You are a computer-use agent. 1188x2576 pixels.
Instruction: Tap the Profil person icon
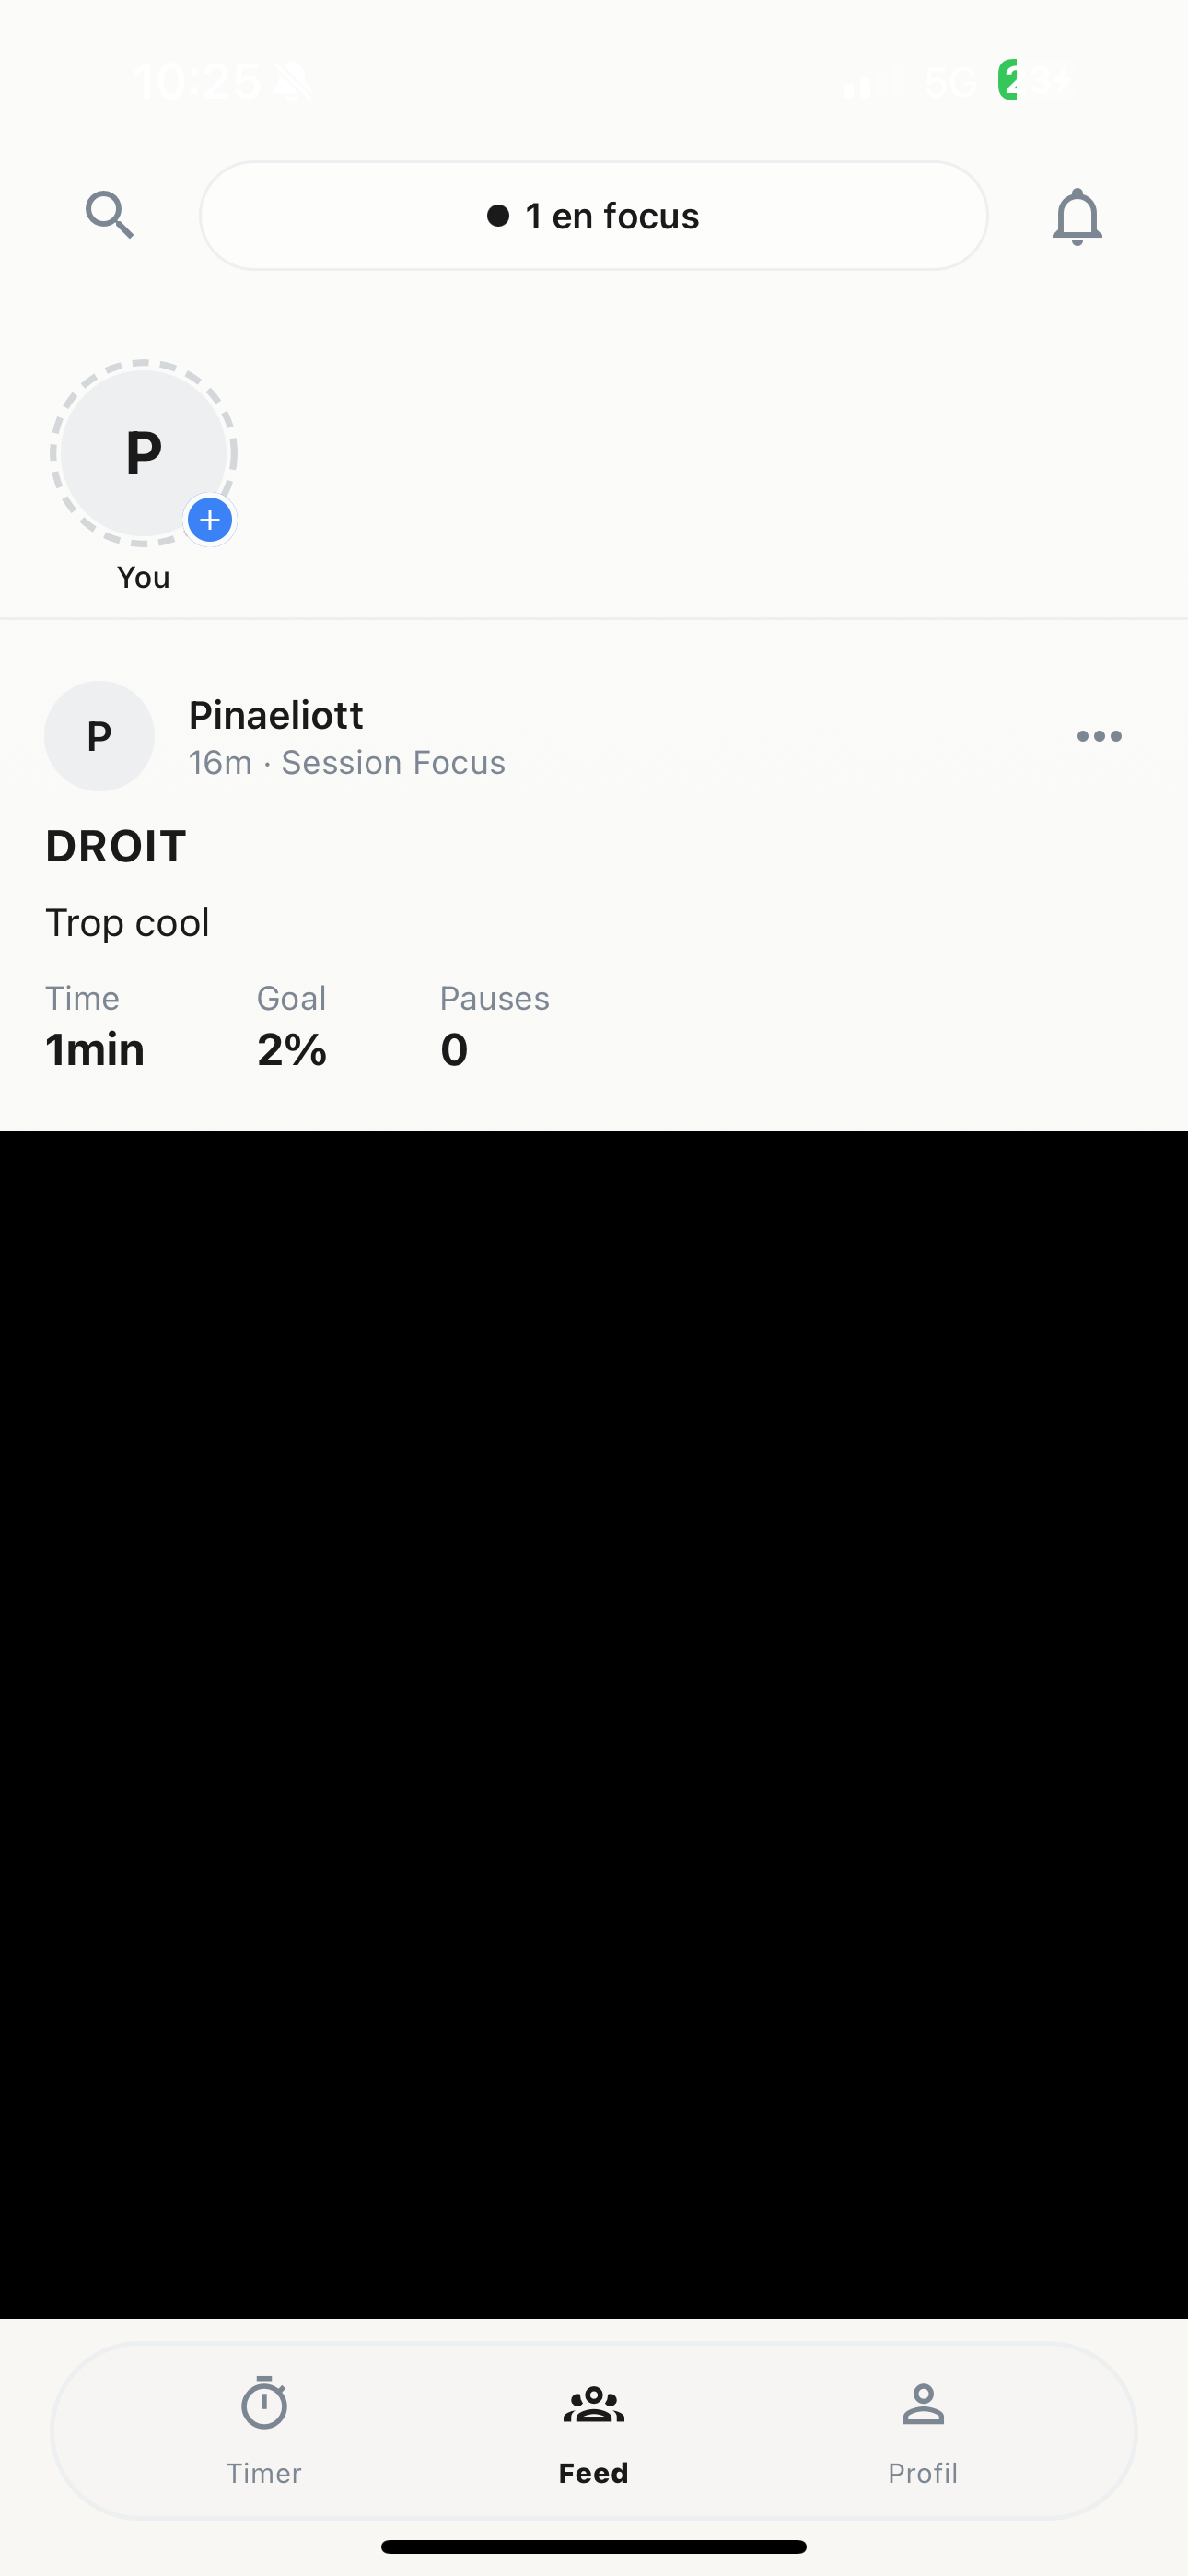click(x=922, y=2403)
